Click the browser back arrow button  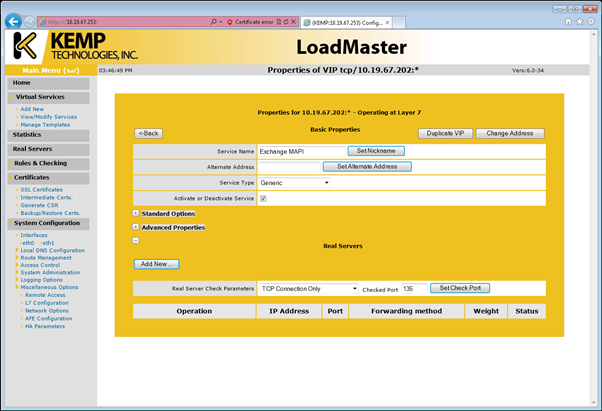point(12,21)
